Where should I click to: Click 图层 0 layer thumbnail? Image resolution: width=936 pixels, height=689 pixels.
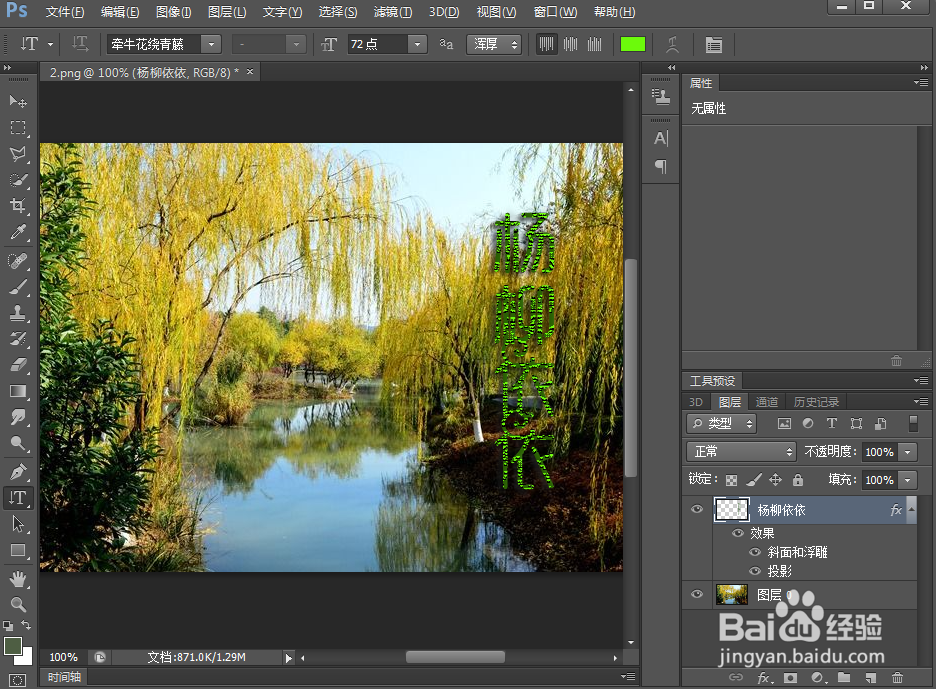click(x=731, y=595)
